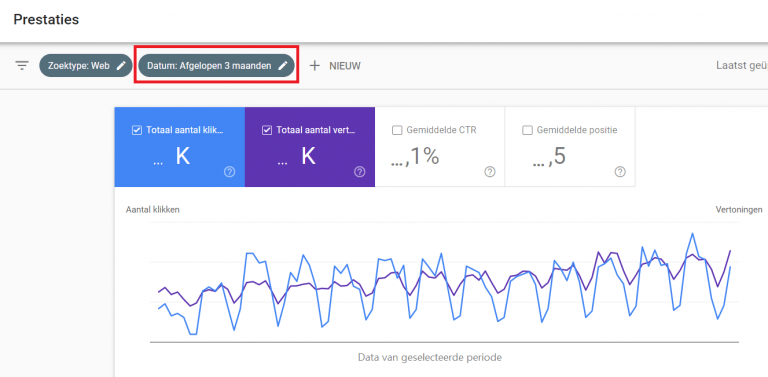Viewport: 768px width, 377px height.
Task: Click the plus icon beside NIEUW
Action: coord(315,66)
